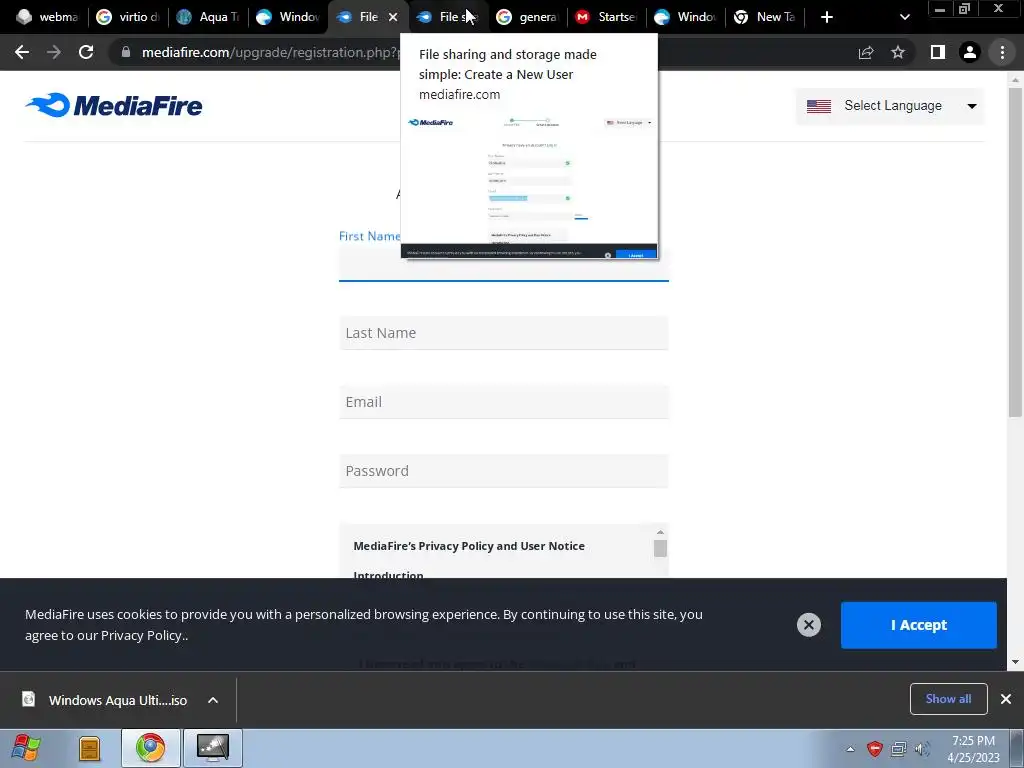The image size is (1024, 768).
Task: Click the tab preview thumbnail
Action: (x=529, y=186)
